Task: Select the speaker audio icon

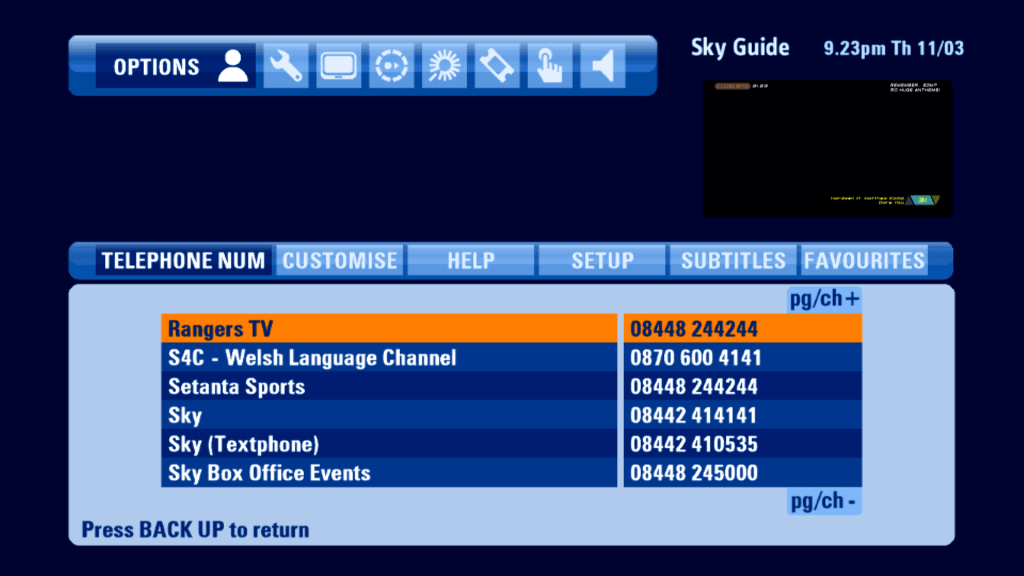Action: (602, 67)
